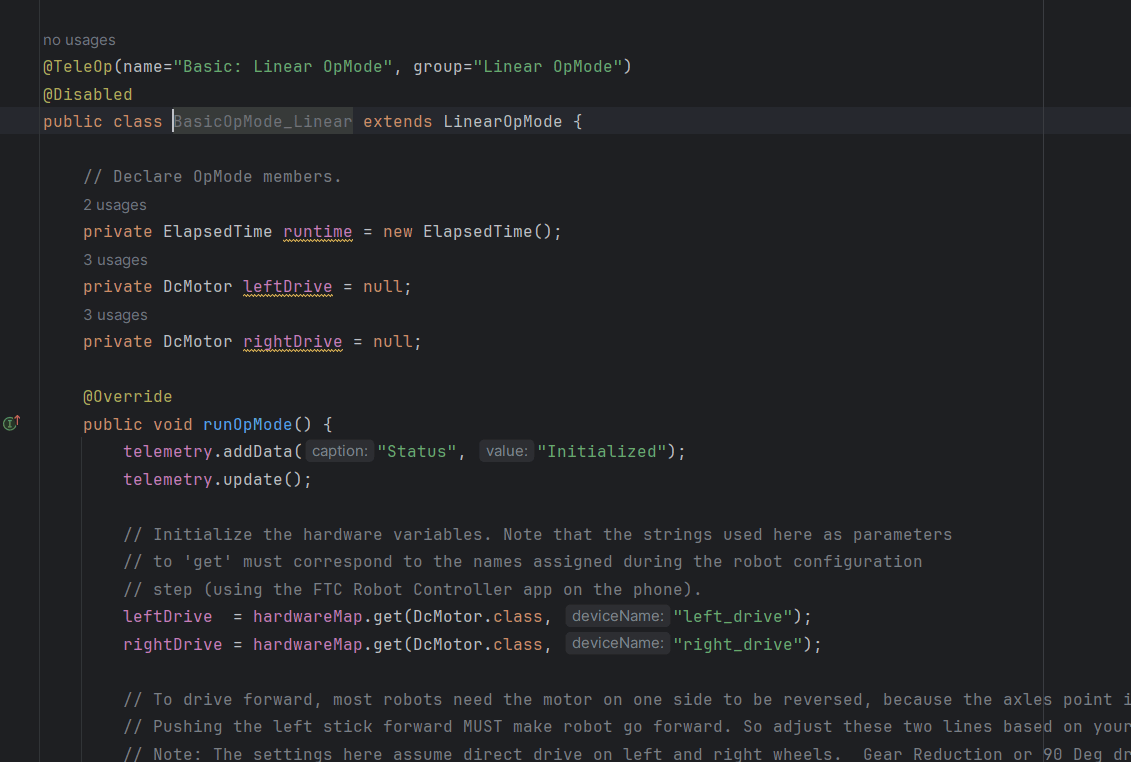Screen dimensions: 1131x762
Task: Click the LinearOpMode superclass name
Action: pos(503,122)
